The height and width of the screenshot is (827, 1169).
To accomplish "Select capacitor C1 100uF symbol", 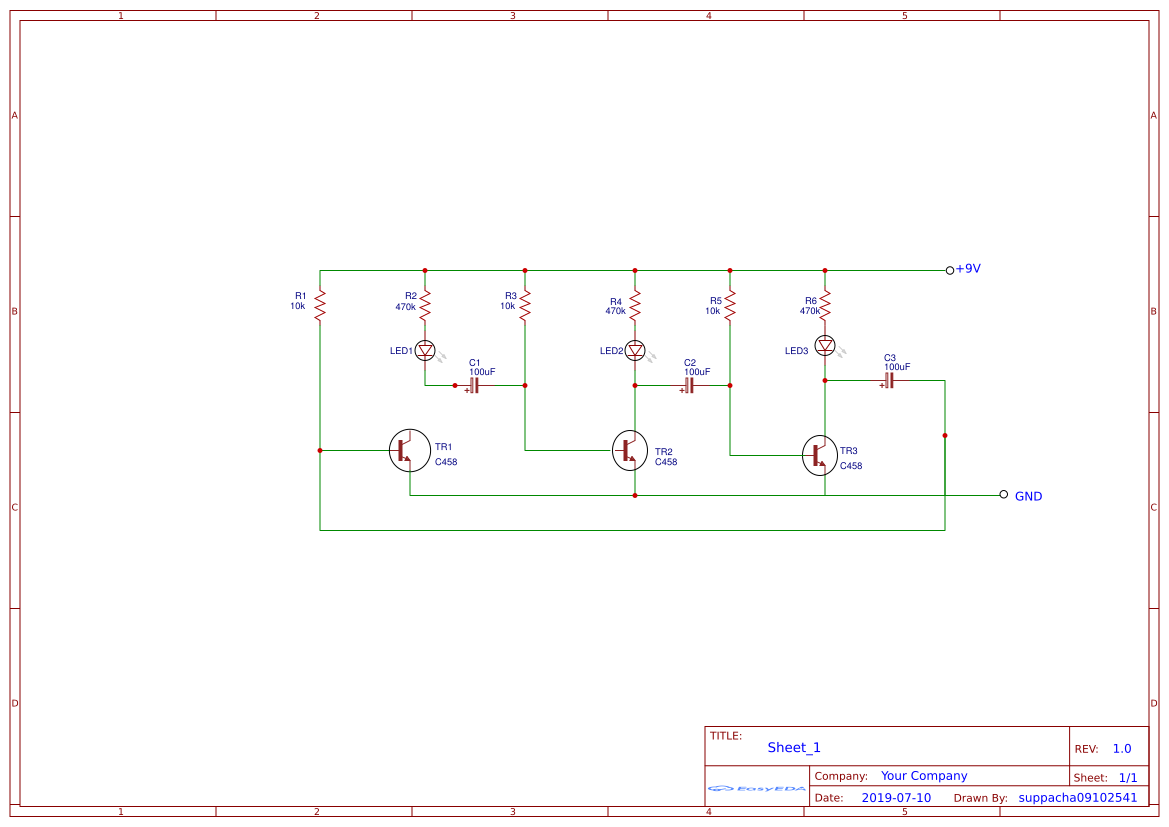I will pyautogui.click(x=474, y=385).
